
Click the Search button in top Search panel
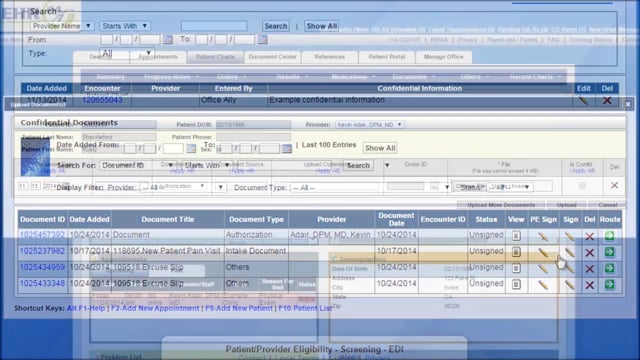coord(276,26)
